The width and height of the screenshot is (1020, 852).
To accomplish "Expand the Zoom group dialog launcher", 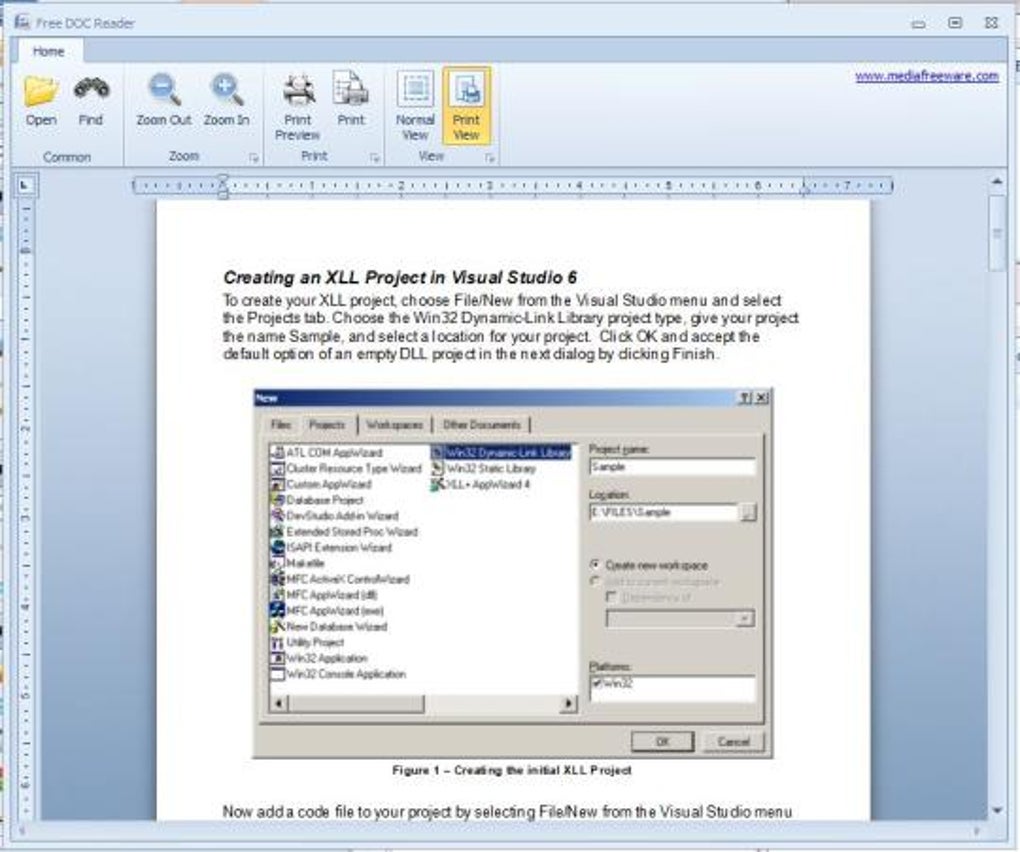I will coord(254,157).
